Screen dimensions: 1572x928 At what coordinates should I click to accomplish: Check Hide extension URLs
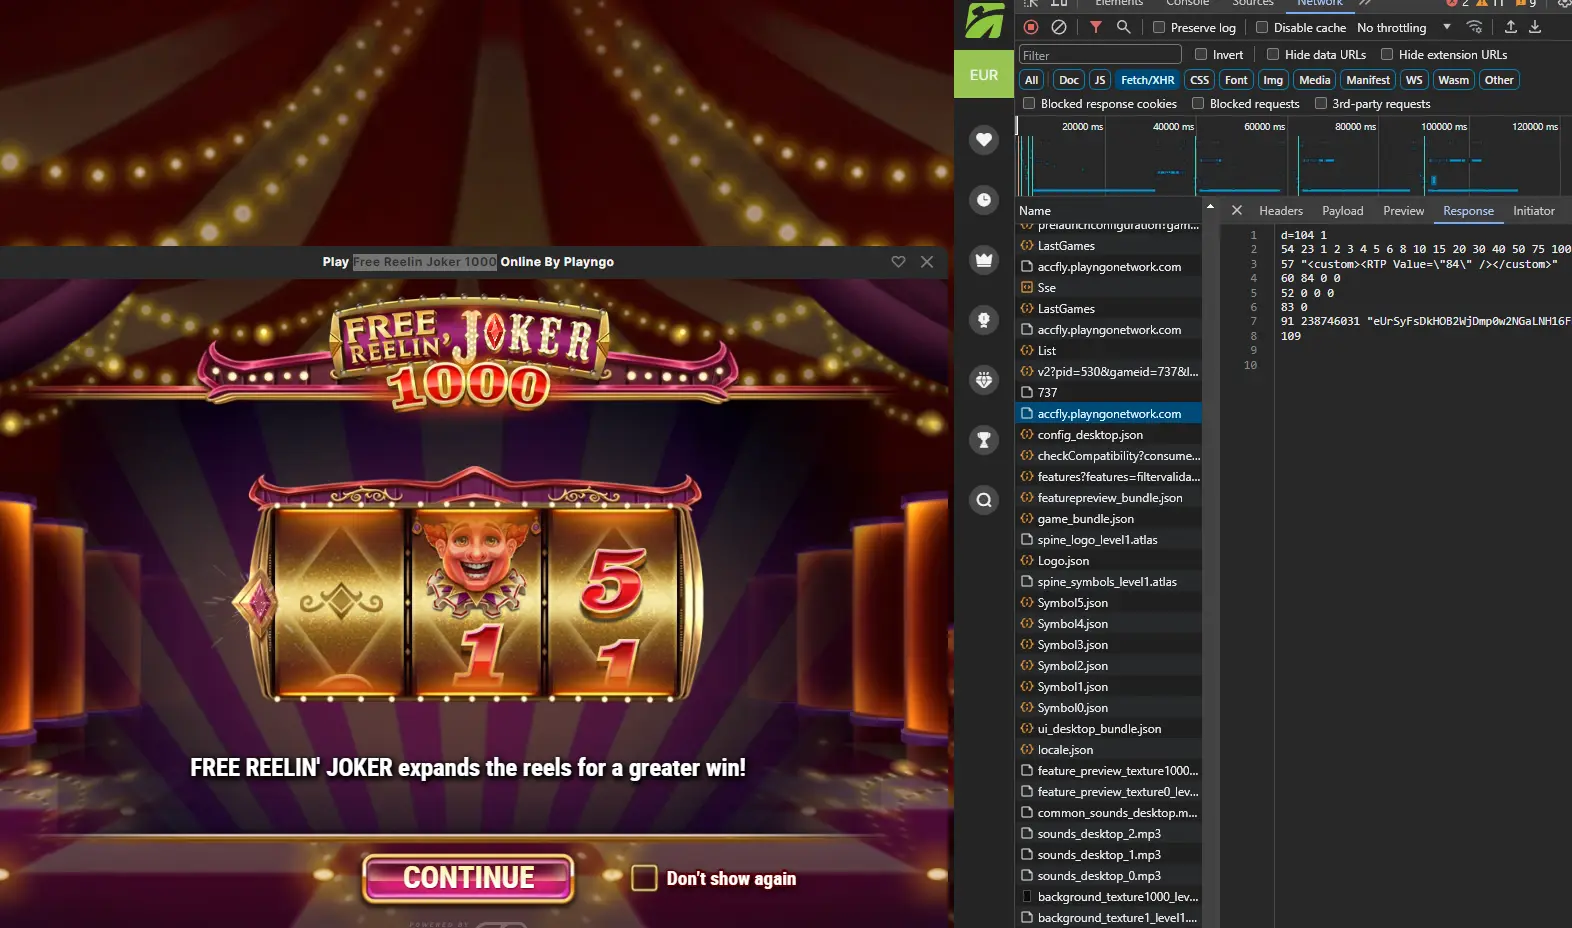pyautogui.click(x=1387, y=54)
